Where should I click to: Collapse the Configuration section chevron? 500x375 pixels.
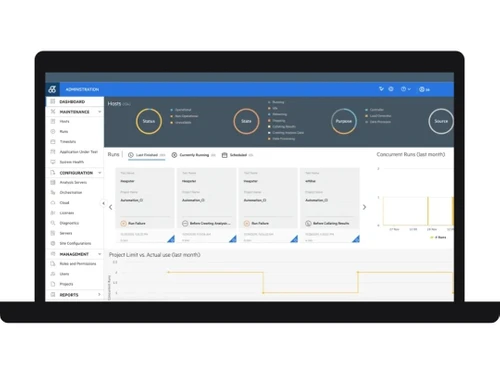click(x=99, y=173)
